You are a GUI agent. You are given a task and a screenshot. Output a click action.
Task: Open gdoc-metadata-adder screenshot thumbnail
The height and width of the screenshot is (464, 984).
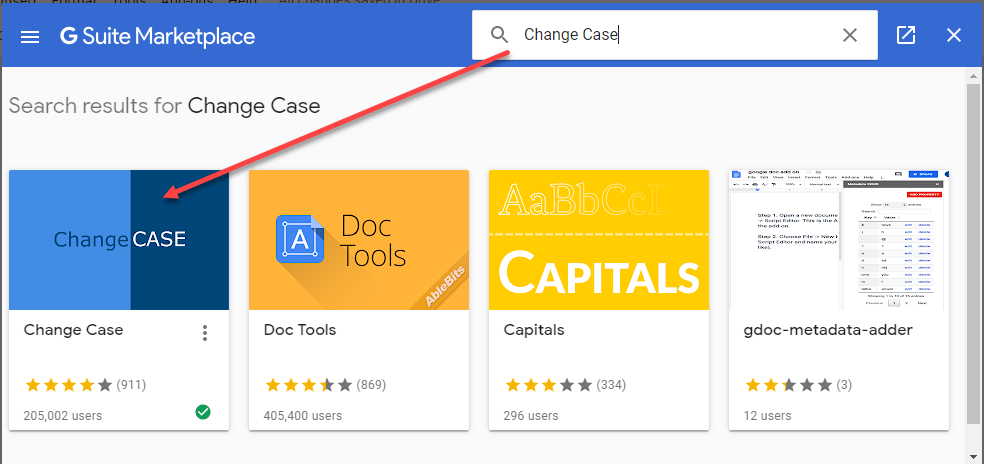[839, 240]
